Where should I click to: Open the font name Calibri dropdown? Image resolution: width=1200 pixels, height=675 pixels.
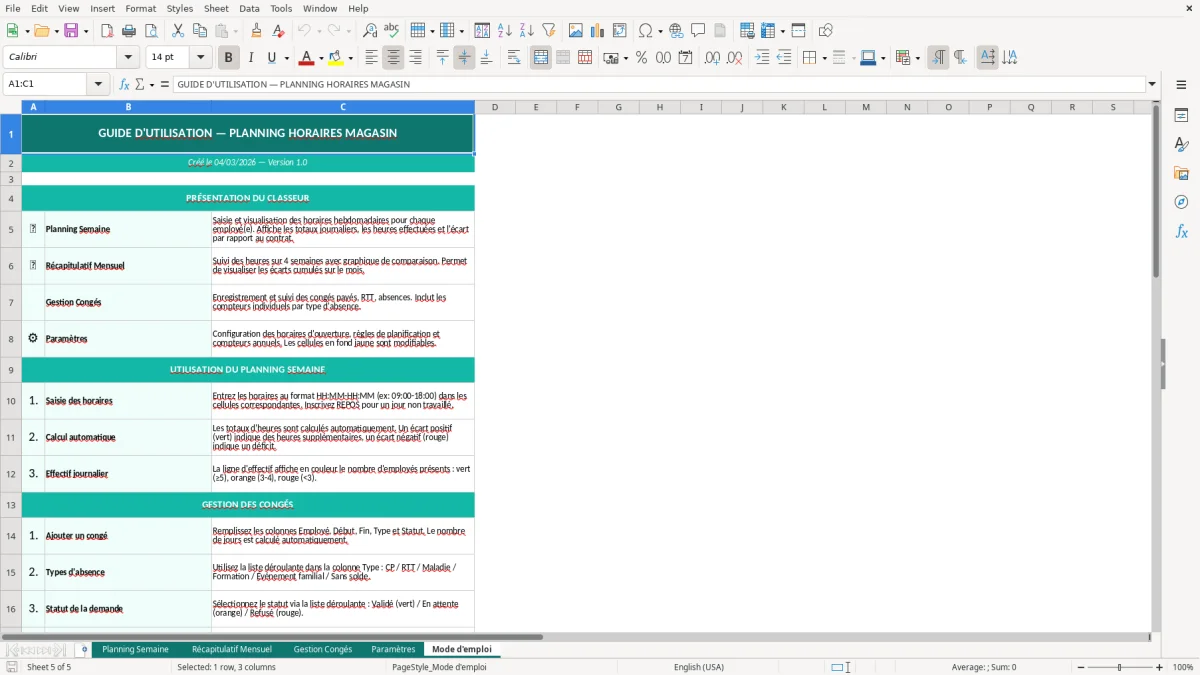pos(128,58)
